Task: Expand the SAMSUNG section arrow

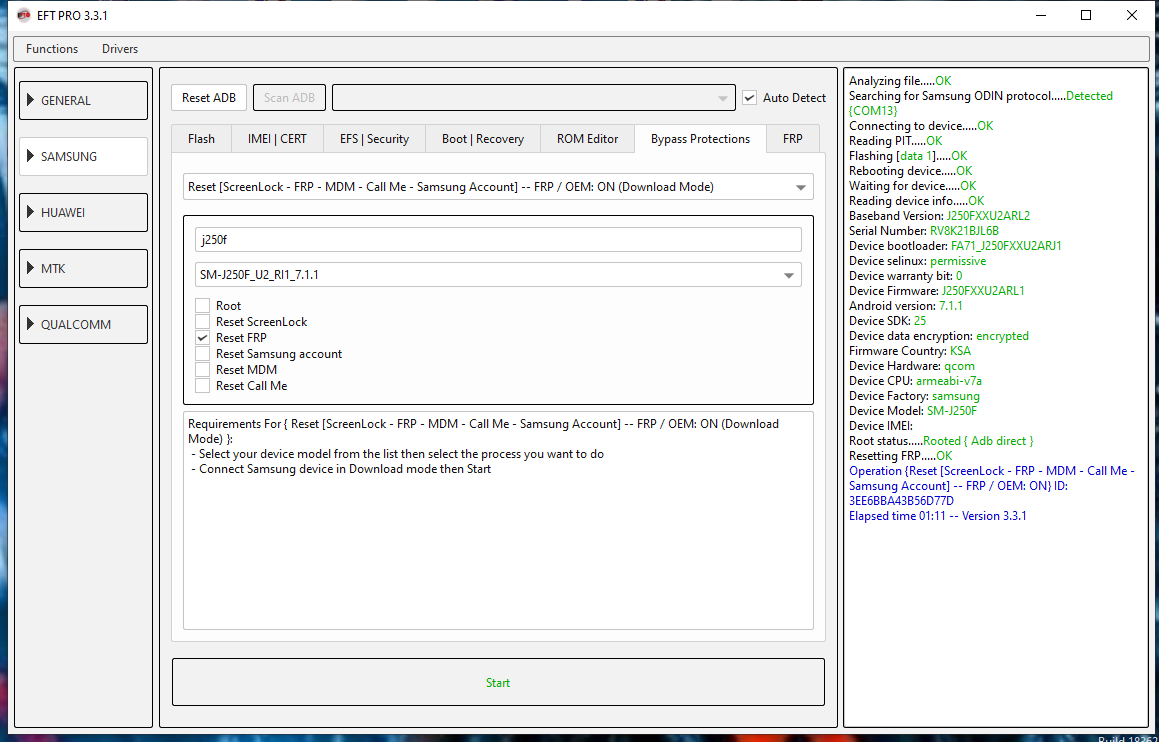Action: click(30, 156)
